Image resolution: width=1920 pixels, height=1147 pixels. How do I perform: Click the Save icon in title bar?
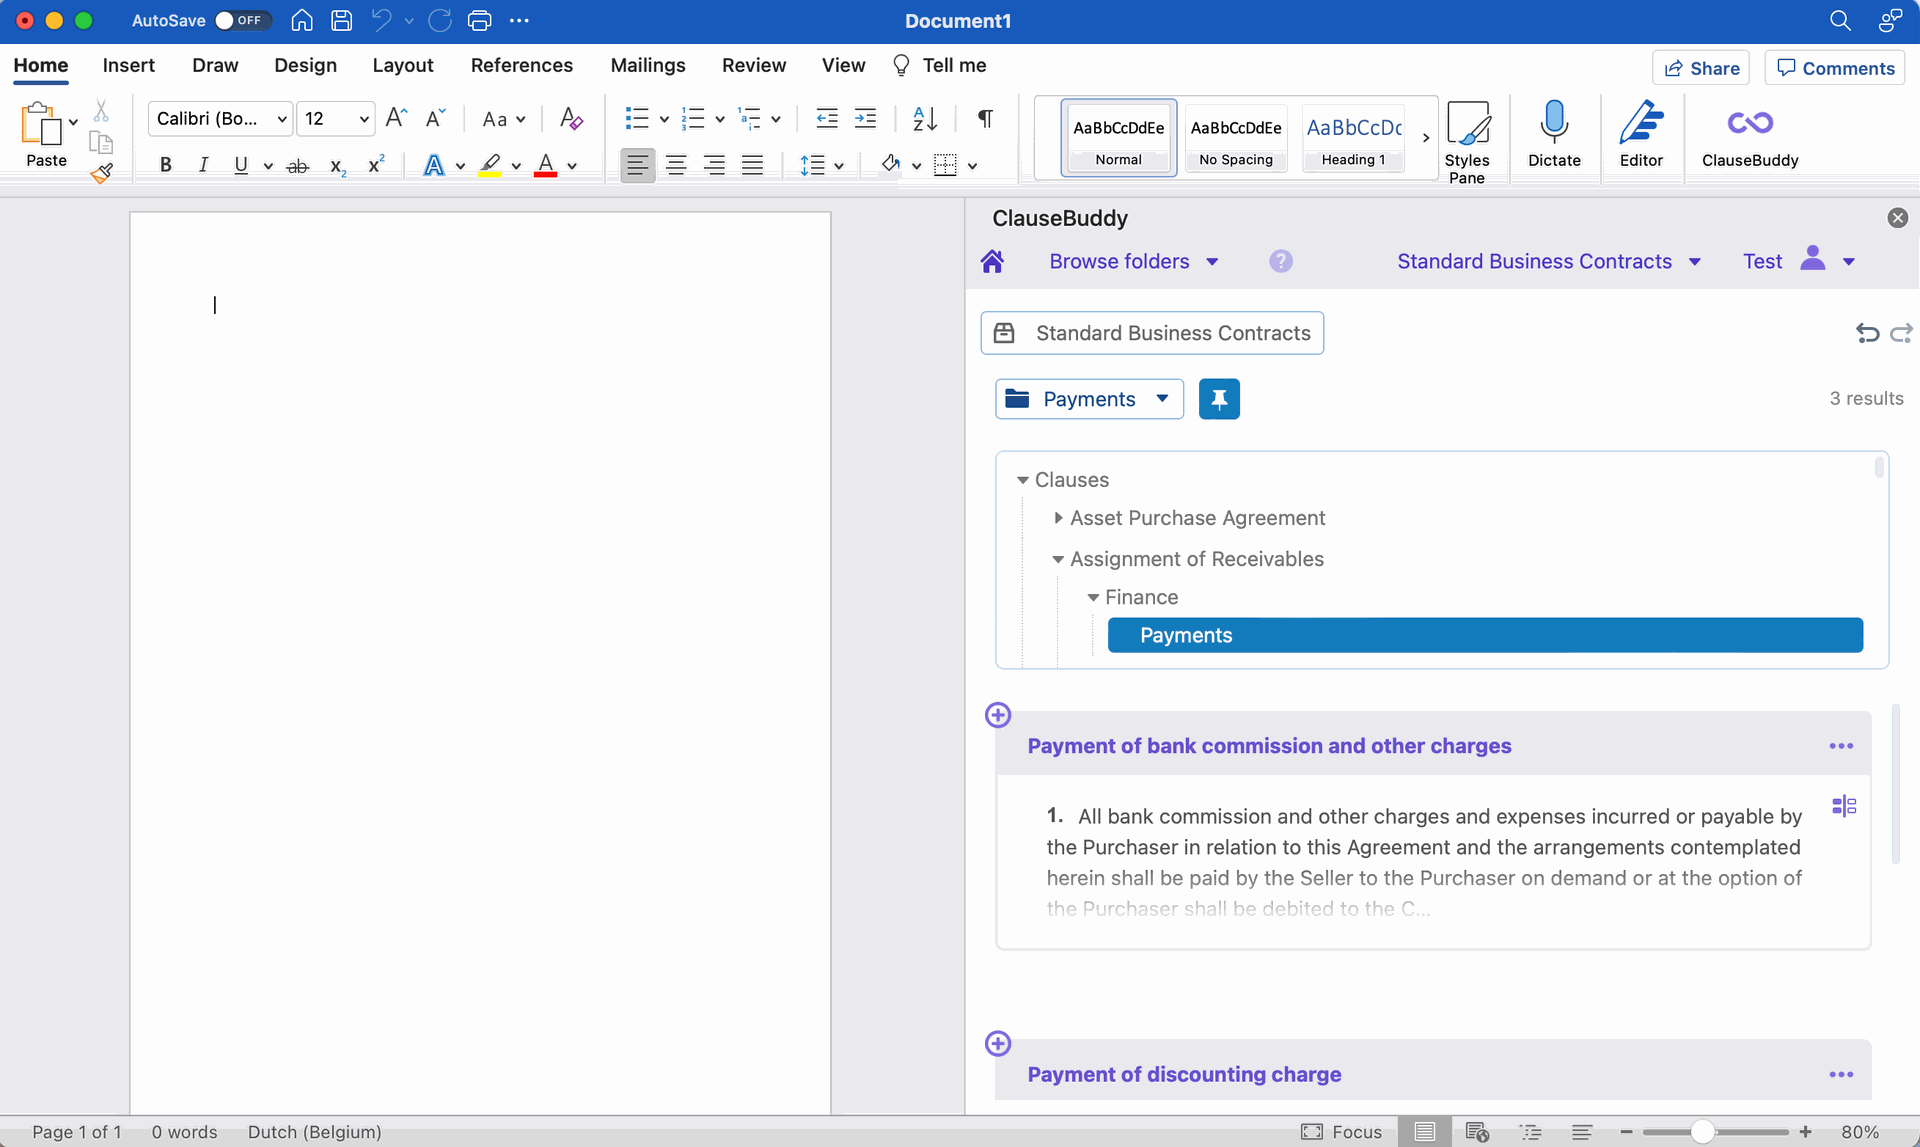341,20
